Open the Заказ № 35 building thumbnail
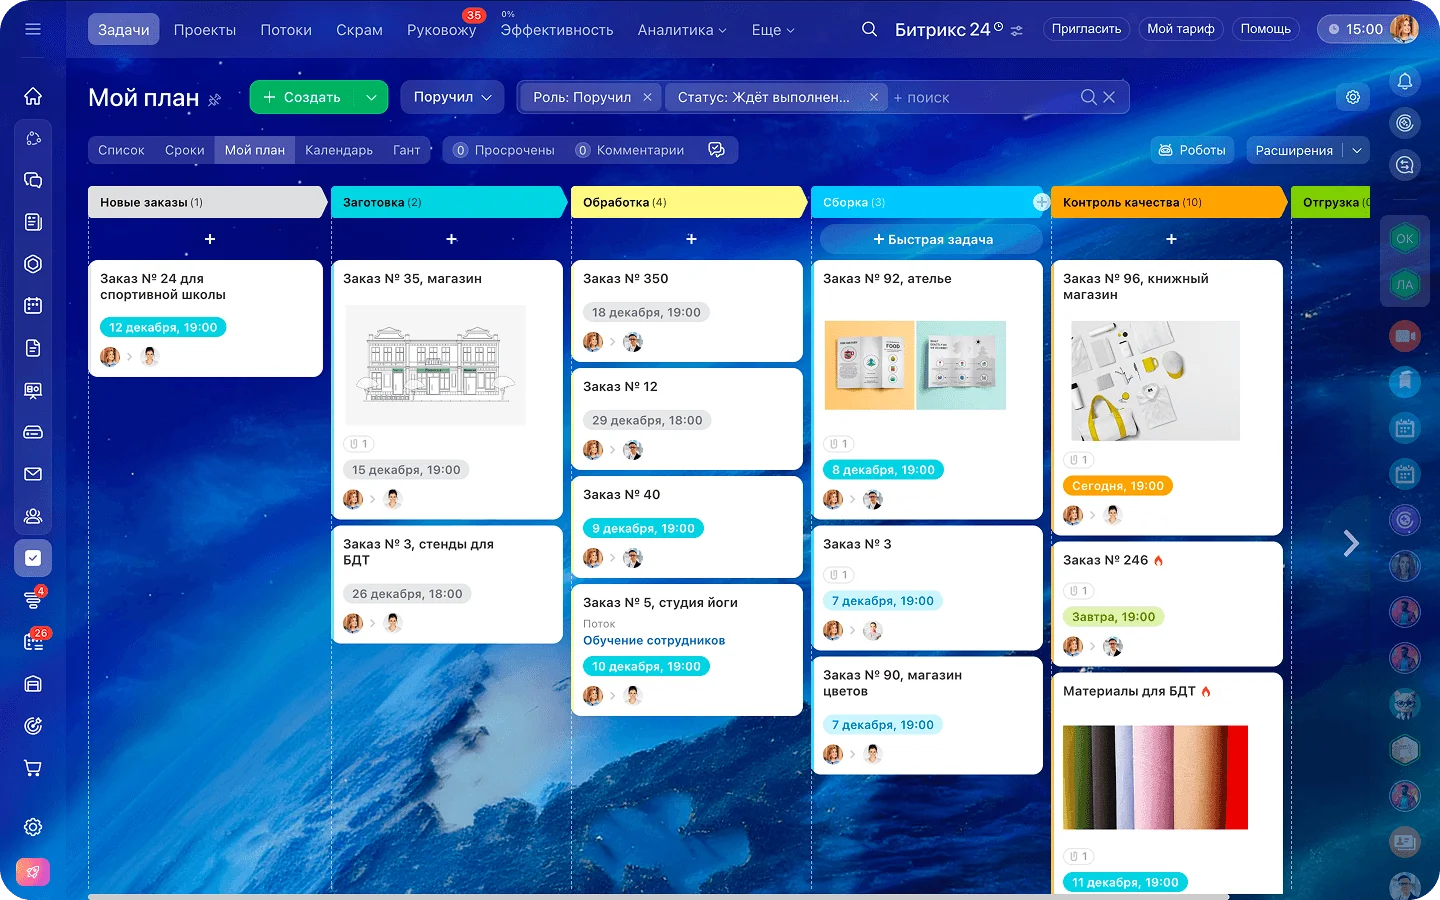The image size is (1440, 900). pyautogui.click(x=435, y=366)
